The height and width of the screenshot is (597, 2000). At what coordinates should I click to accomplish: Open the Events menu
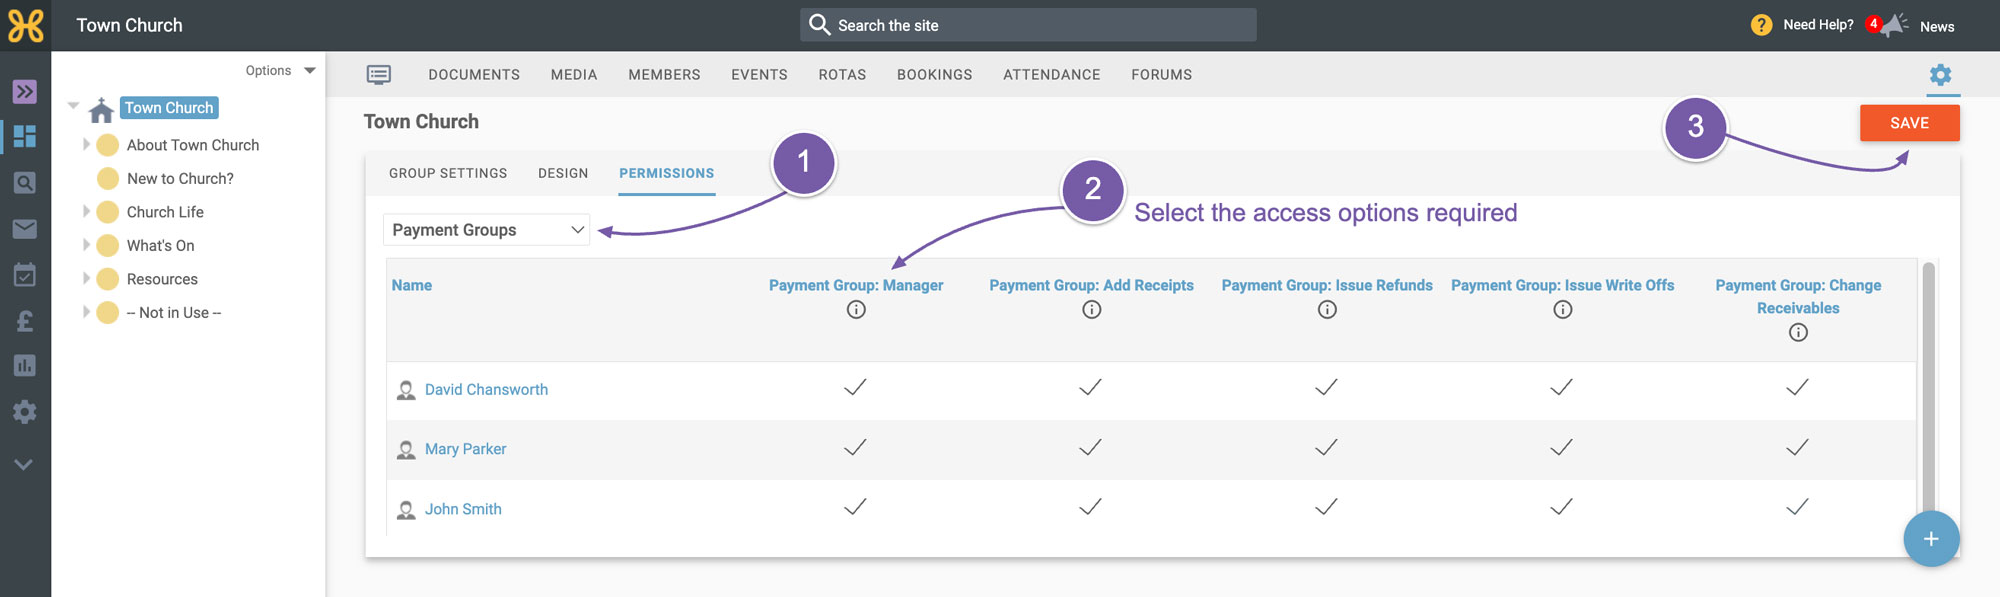tap(759, 75)
